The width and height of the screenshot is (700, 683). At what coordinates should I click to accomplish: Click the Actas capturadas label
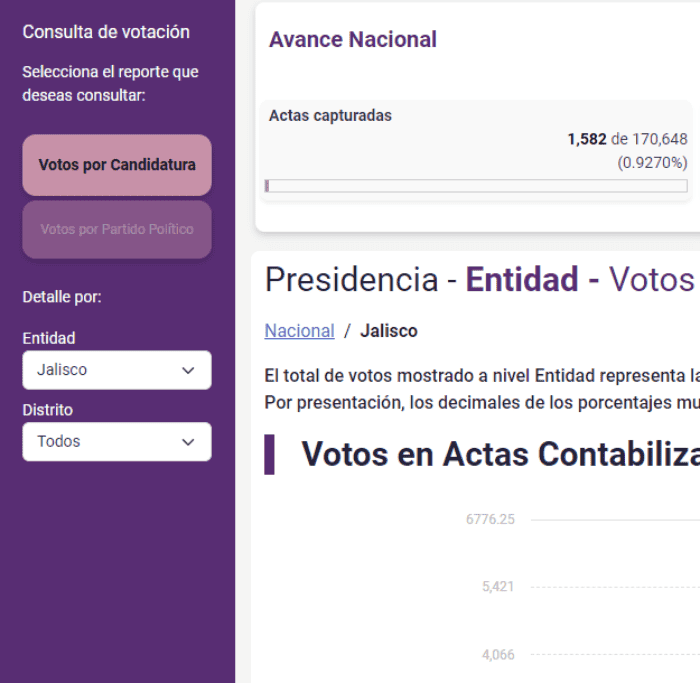tap(330, 116)
